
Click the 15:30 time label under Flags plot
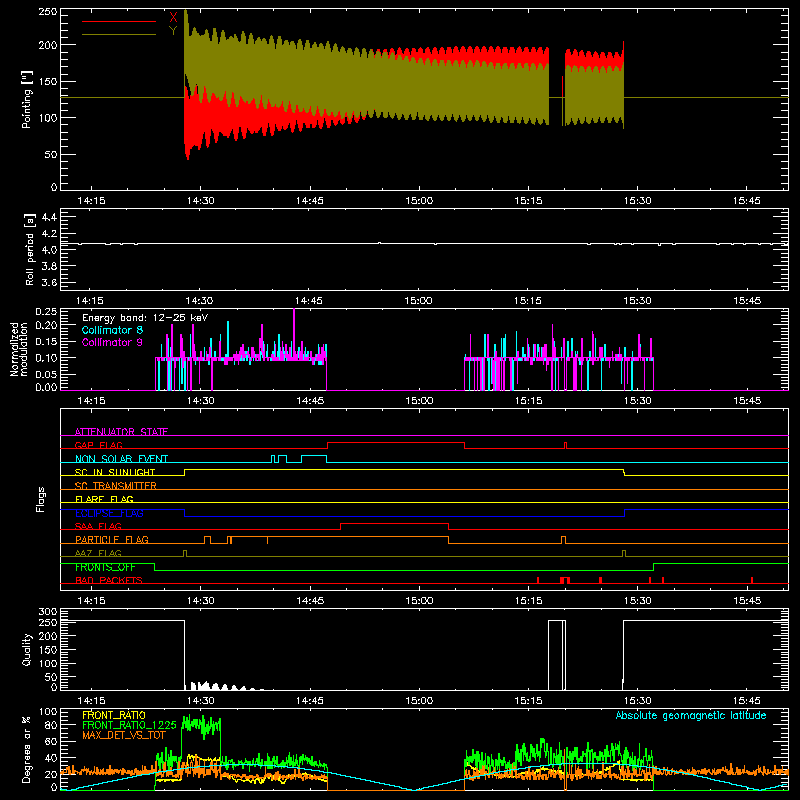tap(637, 601)
